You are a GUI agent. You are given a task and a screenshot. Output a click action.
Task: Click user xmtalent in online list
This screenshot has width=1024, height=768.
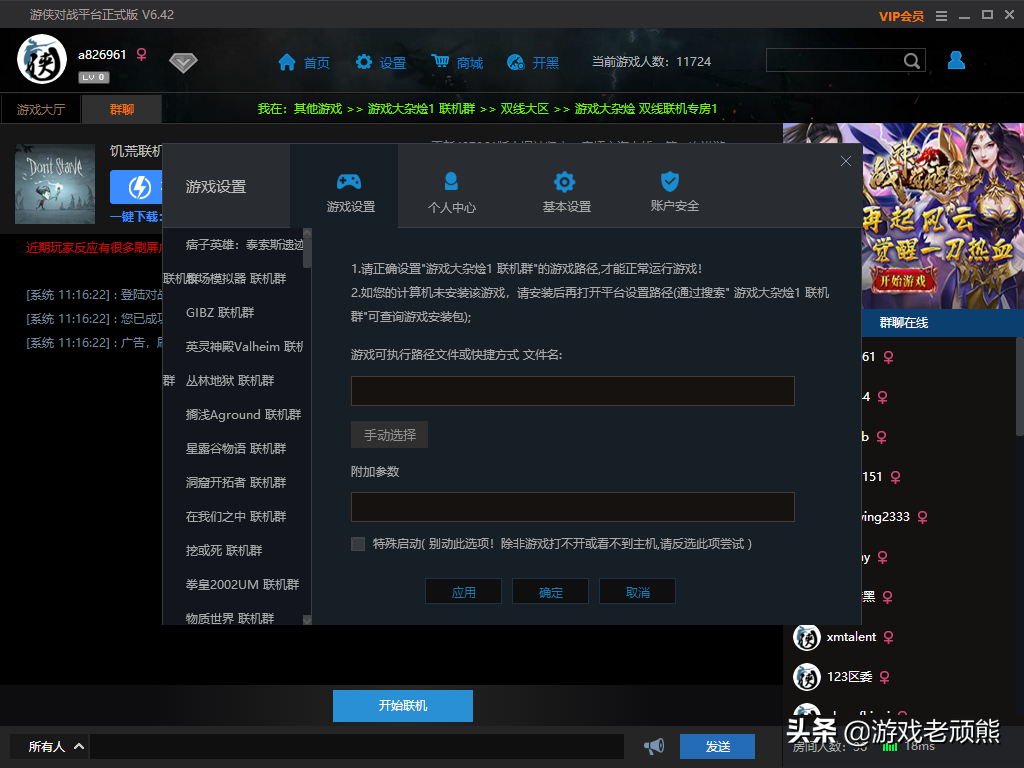851,637
